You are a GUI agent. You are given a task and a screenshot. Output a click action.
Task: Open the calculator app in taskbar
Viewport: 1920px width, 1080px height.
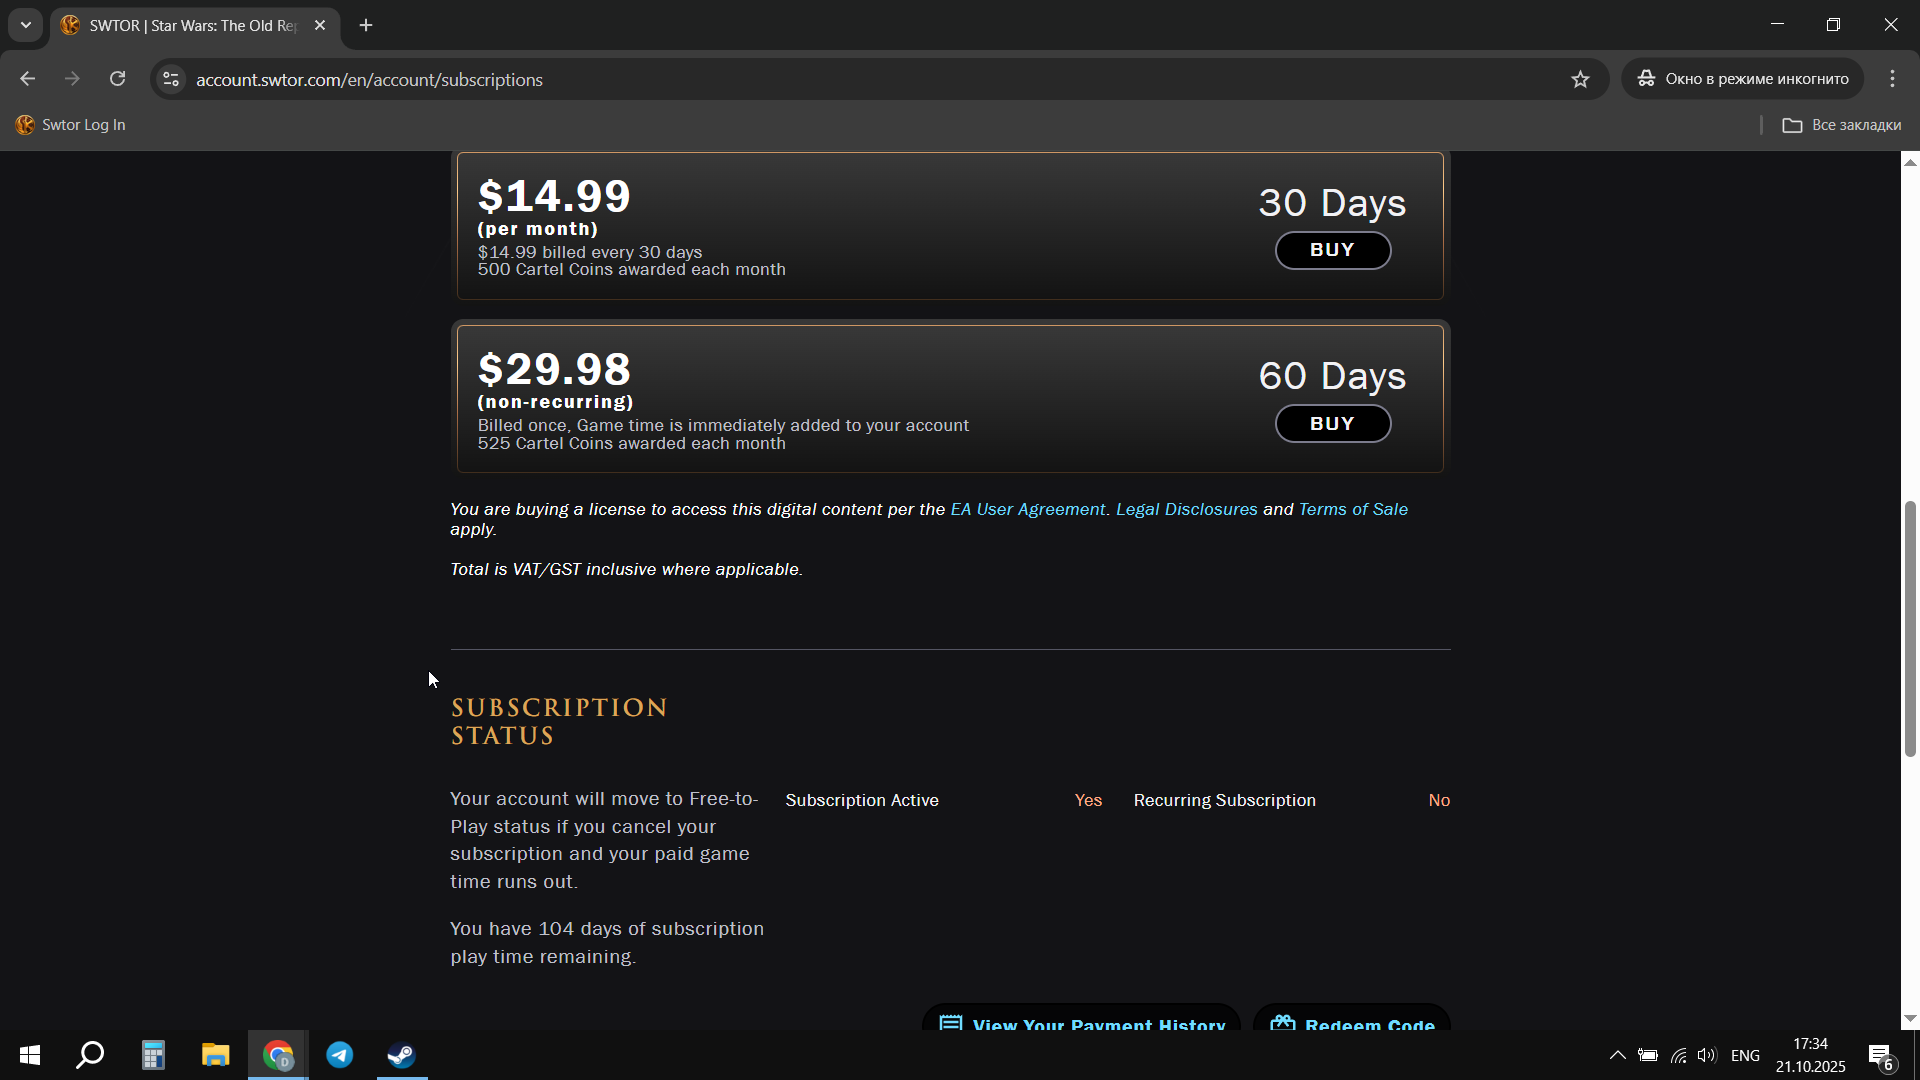coord(153,1055)
